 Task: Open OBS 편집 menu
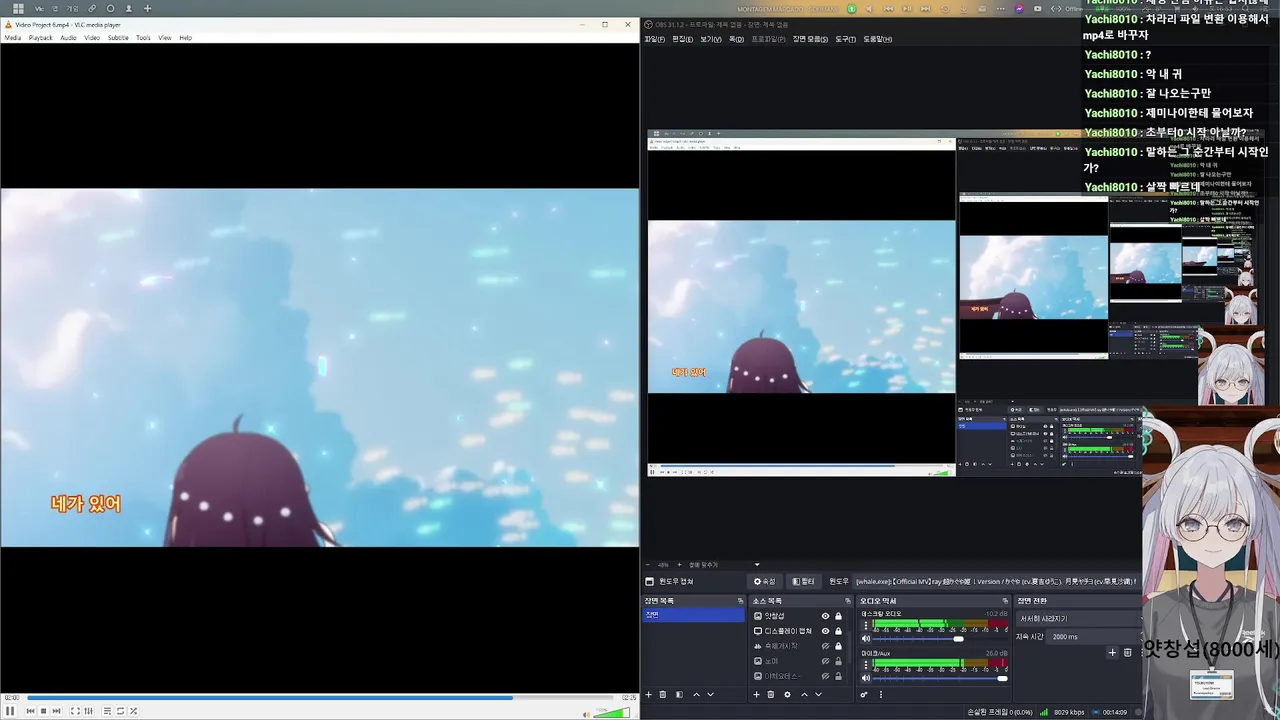tap(682, 39)
